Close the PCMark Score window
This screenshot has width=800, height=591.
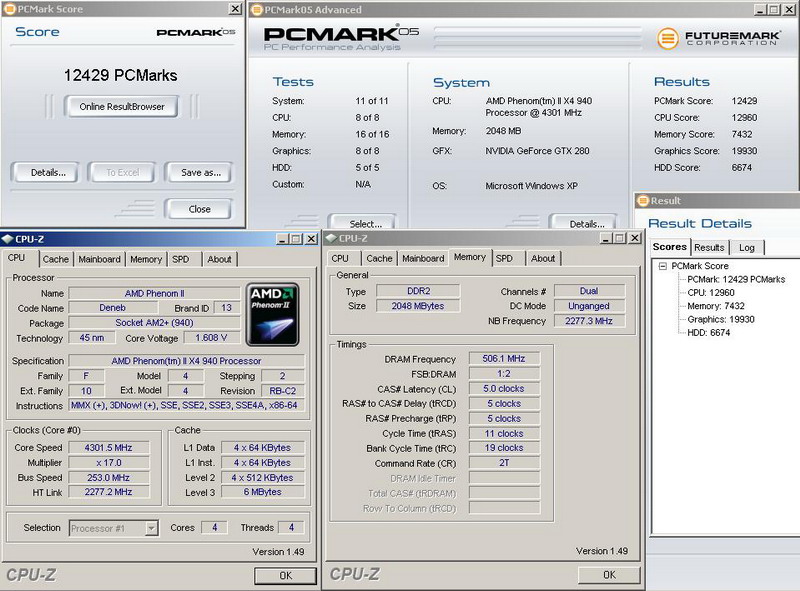click(235, 9)
